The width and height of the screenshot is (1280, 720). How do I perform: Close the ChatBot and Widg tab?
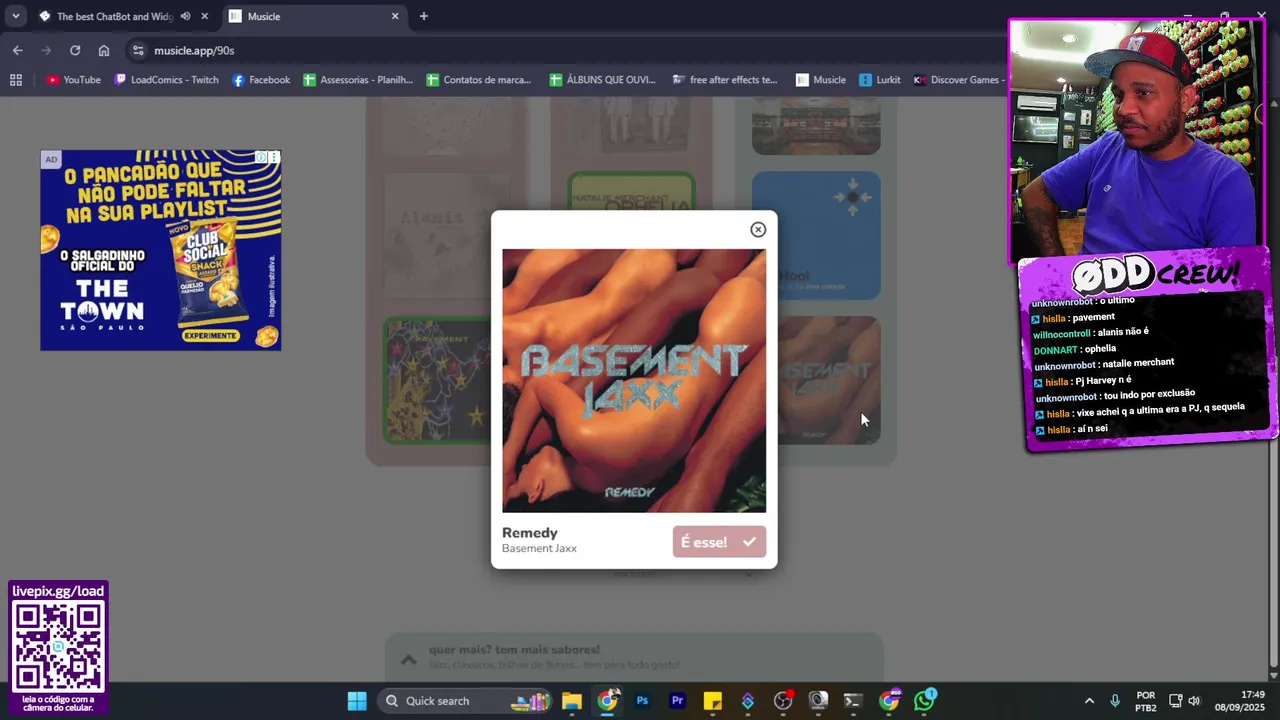(205, 16)
